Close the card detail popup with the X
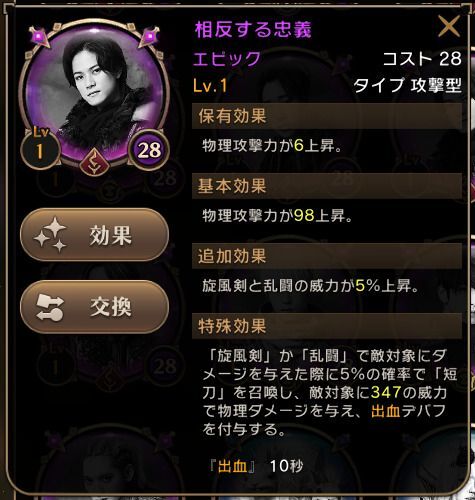This screenshot has height=500, width=475. 449,26
